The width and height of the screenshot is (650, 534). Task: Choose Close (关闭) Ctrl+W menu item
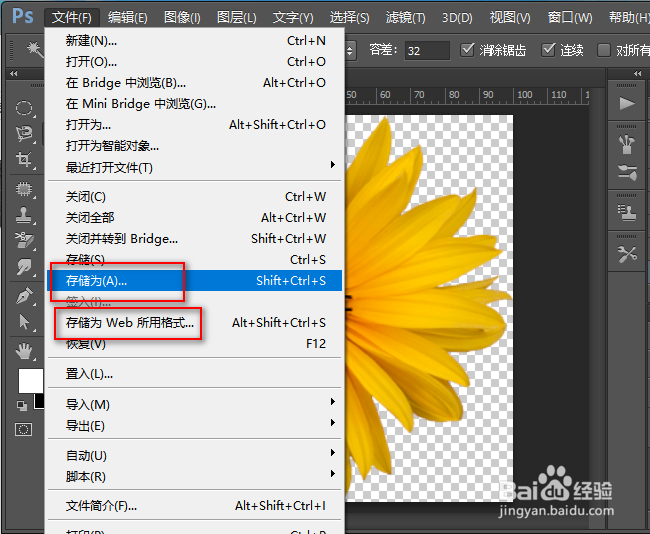pyautogui.click(x=194, y=197)
